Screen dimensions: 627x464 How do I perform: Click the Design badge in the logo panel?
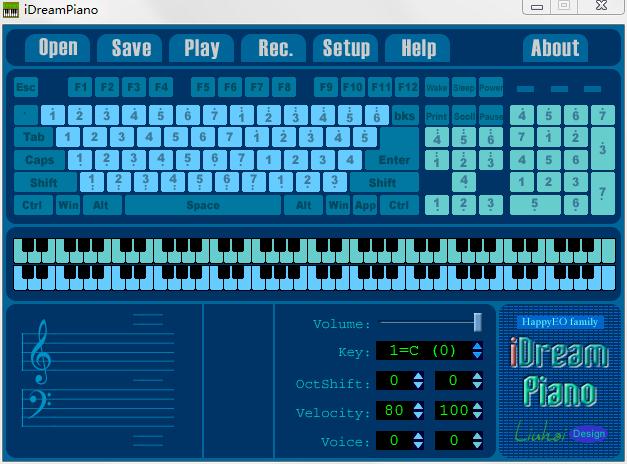(x=588, y=434)
